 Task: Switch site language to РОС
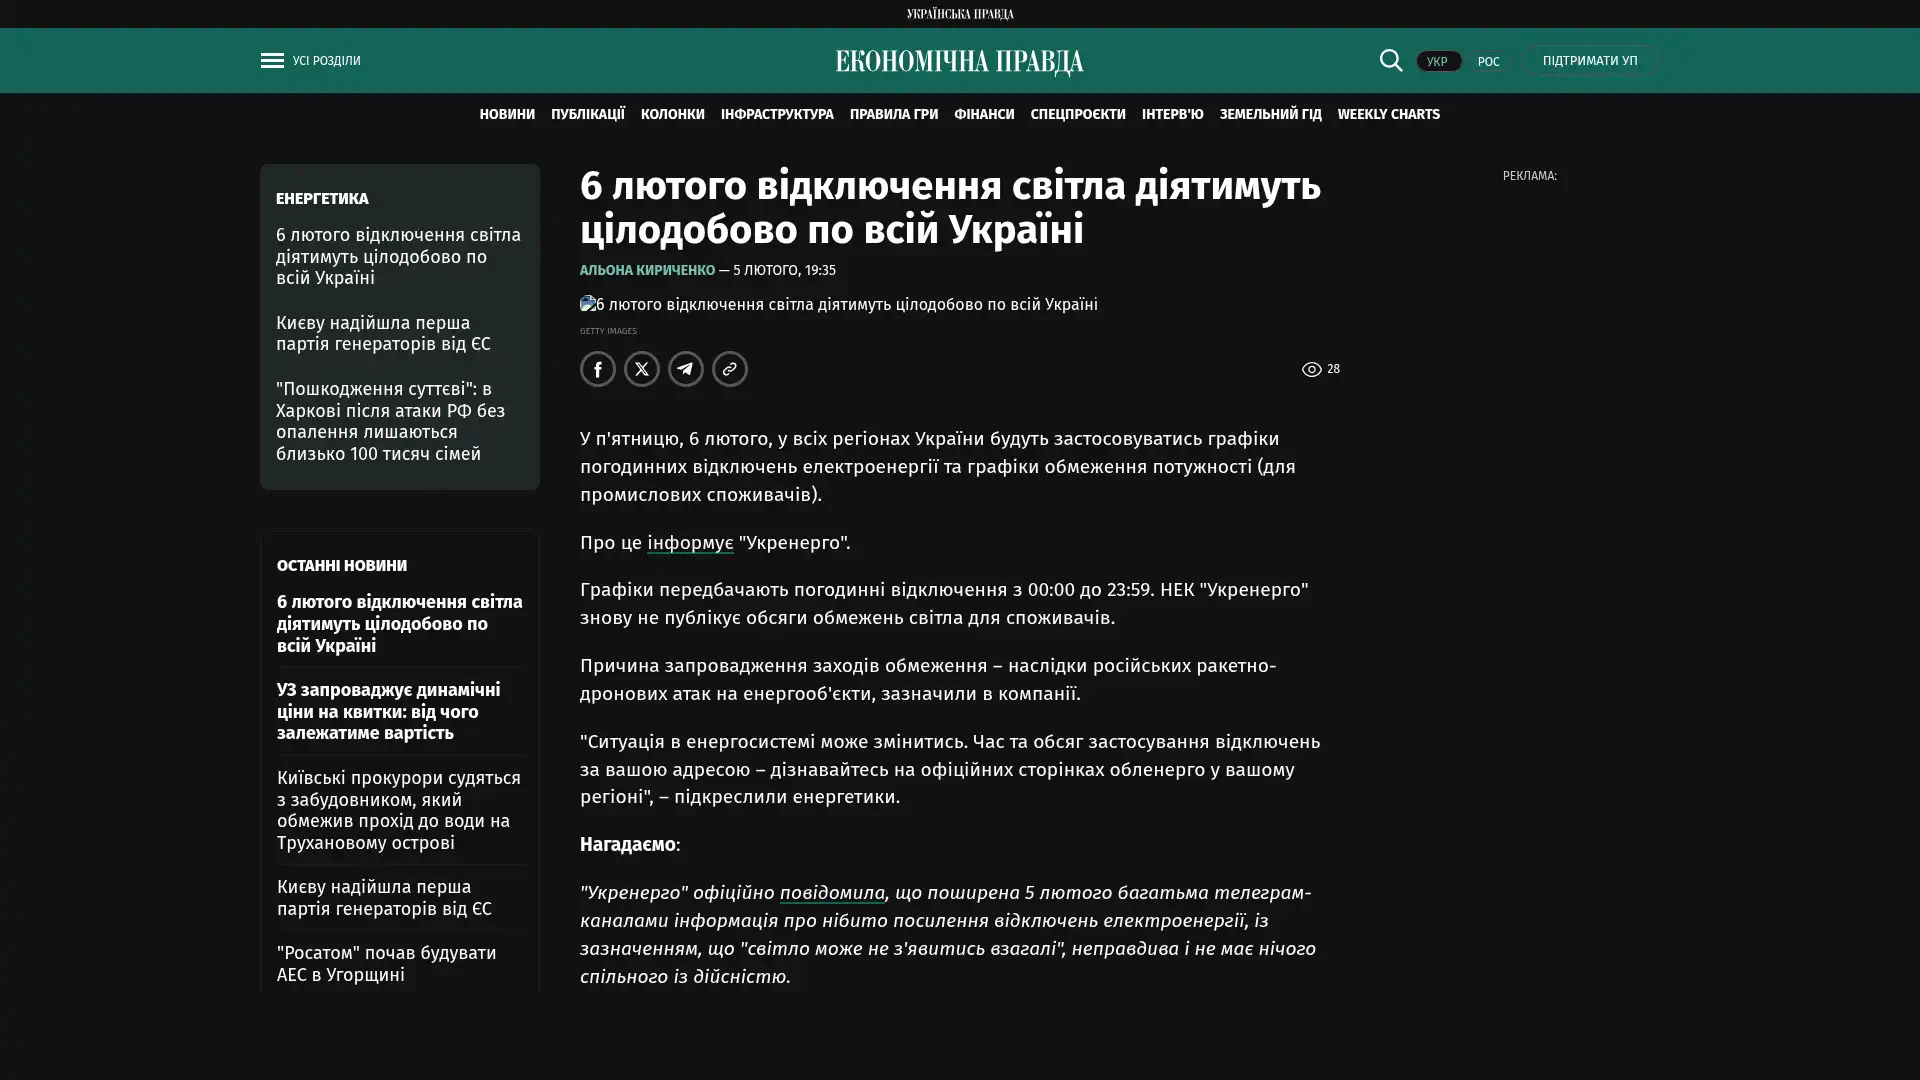coord(1488,62)
